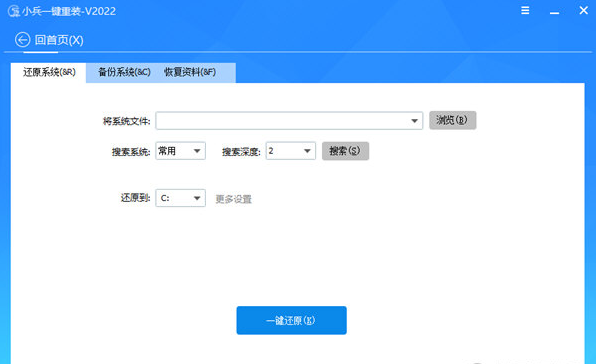The image size is (596, 364).
Task: Open 更多设置 more settings link
Action: [x=233, y=199]
